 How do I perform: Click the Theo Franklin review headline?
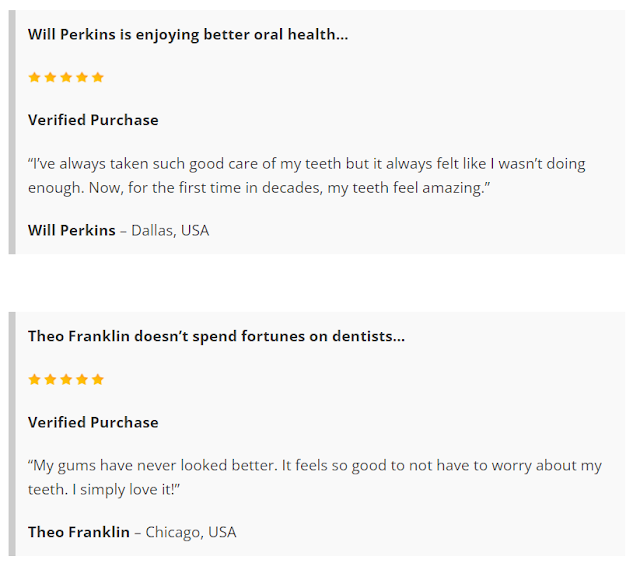pos(216,336)
